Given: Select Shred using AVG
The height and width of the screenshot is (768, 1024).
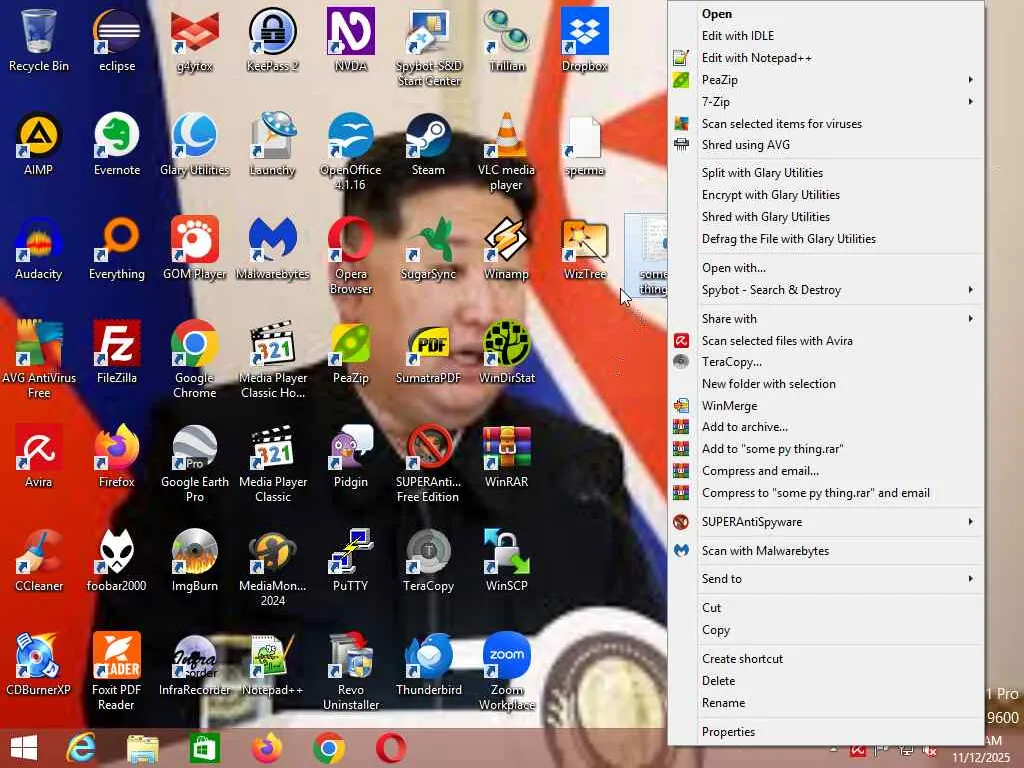Looking at the screenshot, I should [x=825, y=145].
